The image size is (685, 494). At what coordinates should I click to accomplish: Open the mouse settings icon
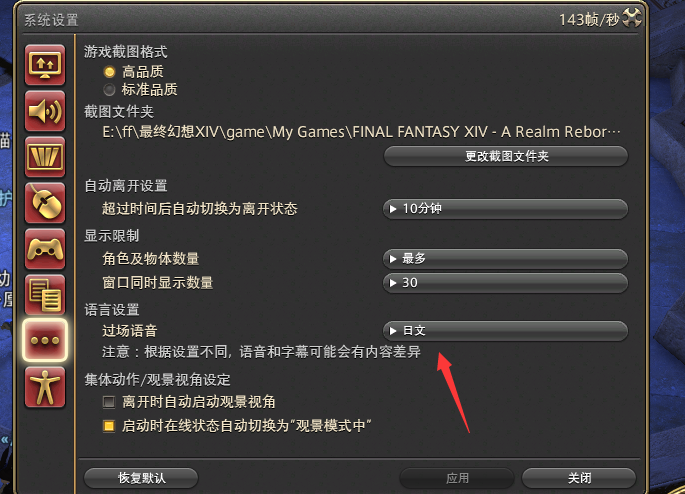pyautogui.click(x=45, y=203)
